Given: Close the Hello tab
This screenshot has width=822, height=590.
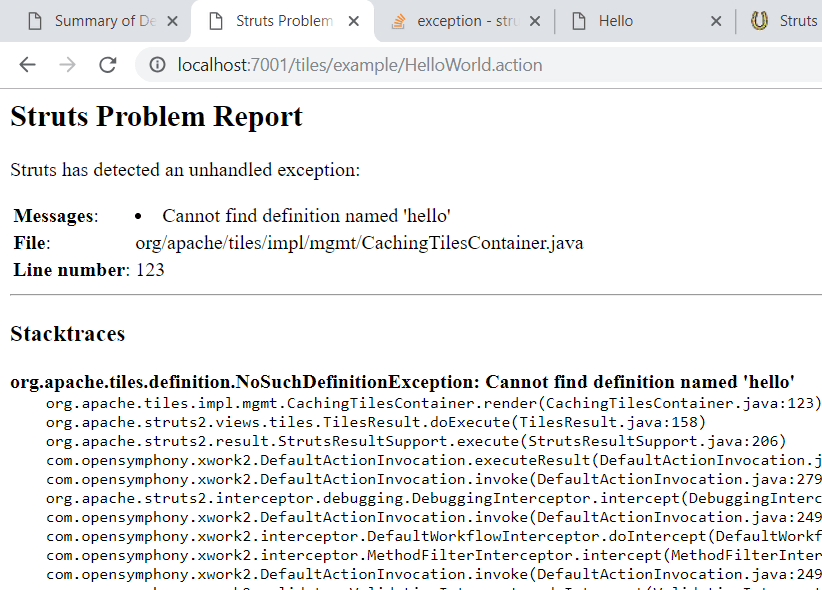Looking at the screenshot, I should [716, 21].
